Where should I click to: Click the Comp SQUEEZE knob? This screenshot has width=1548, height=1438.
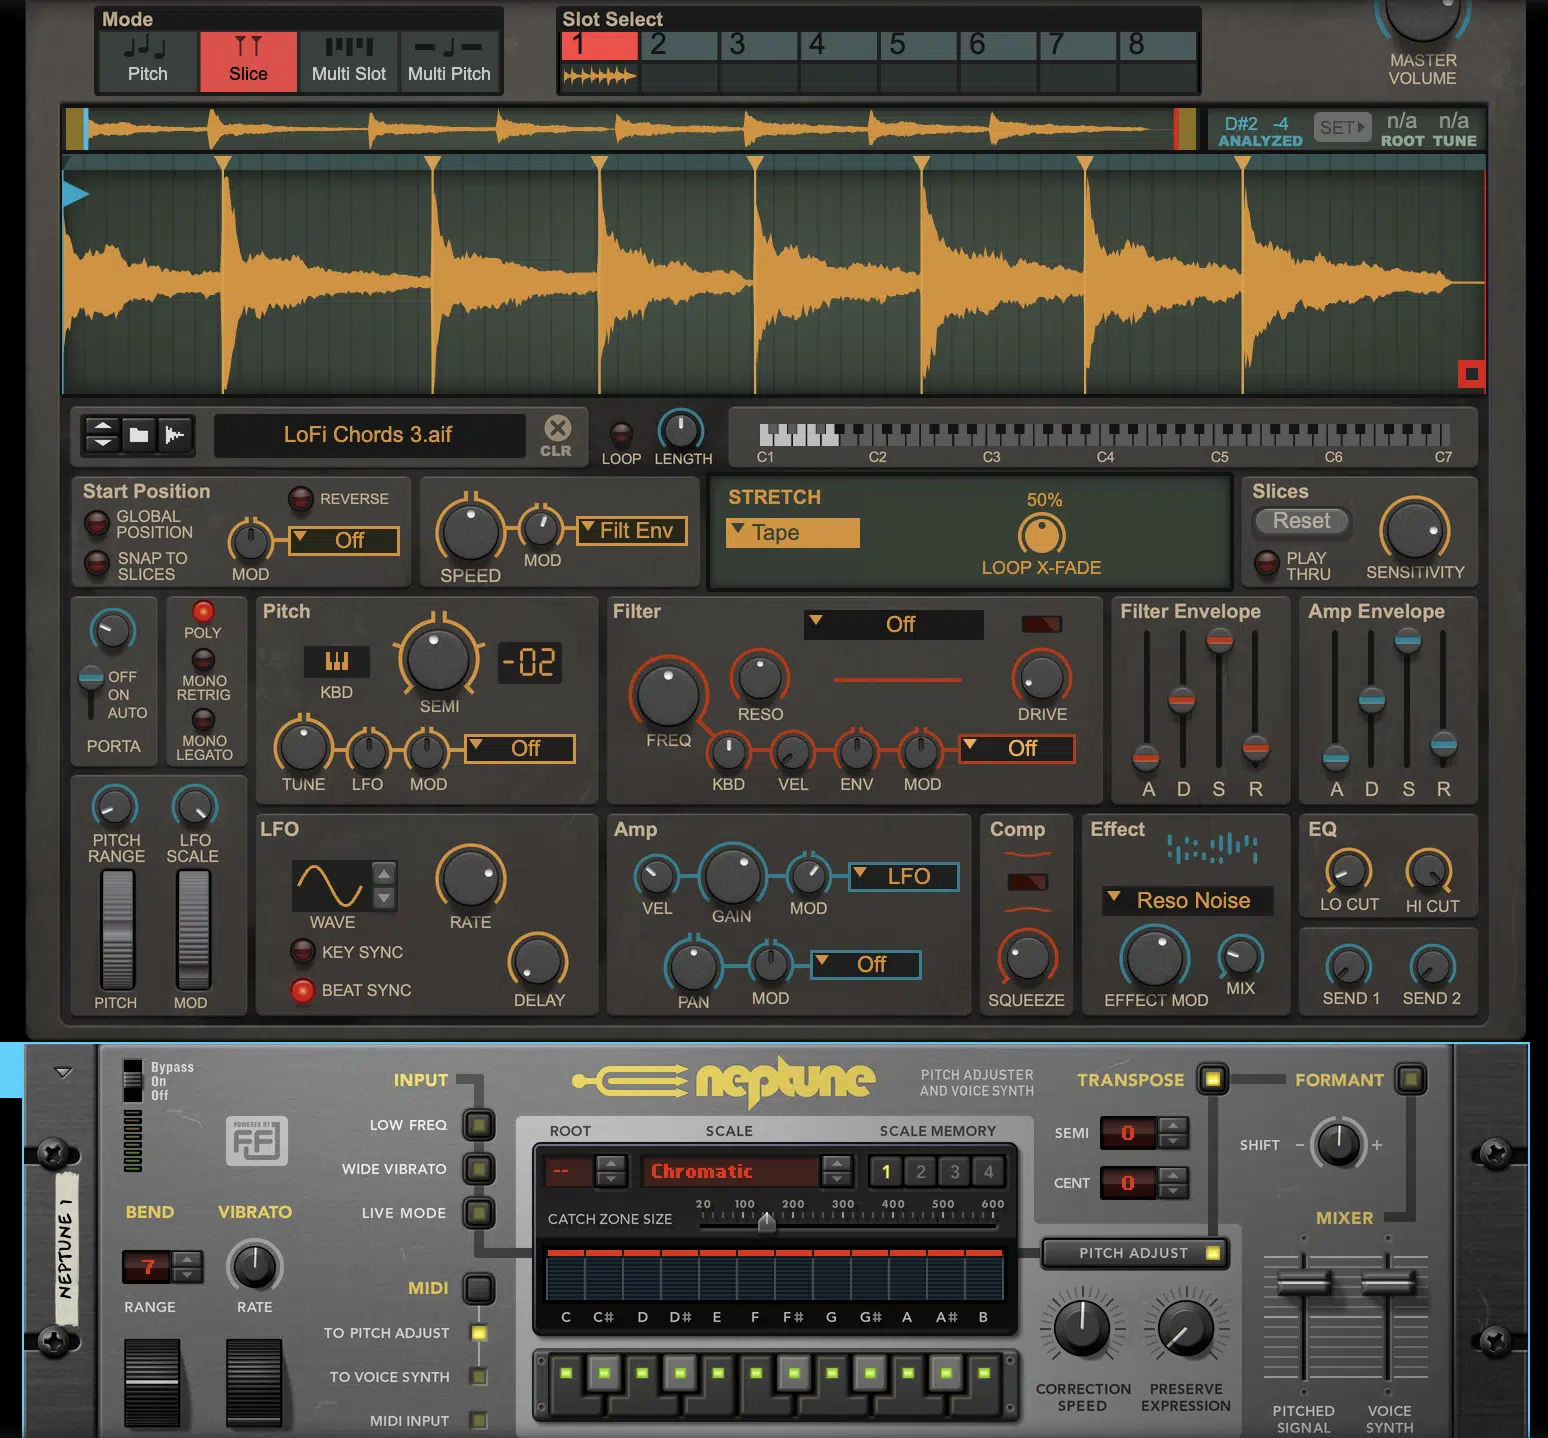pos(1027,958)
